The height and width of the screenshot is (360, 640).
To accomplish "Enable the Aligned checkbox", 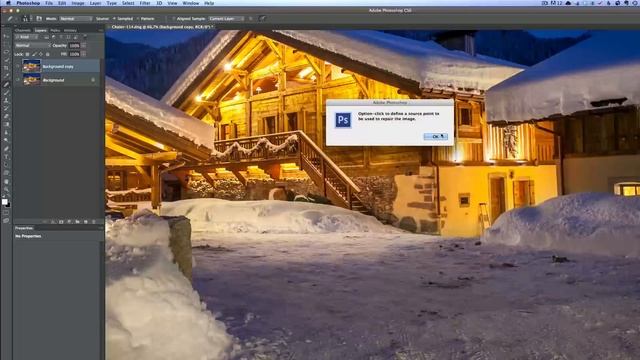I will (x=173, y=18).
